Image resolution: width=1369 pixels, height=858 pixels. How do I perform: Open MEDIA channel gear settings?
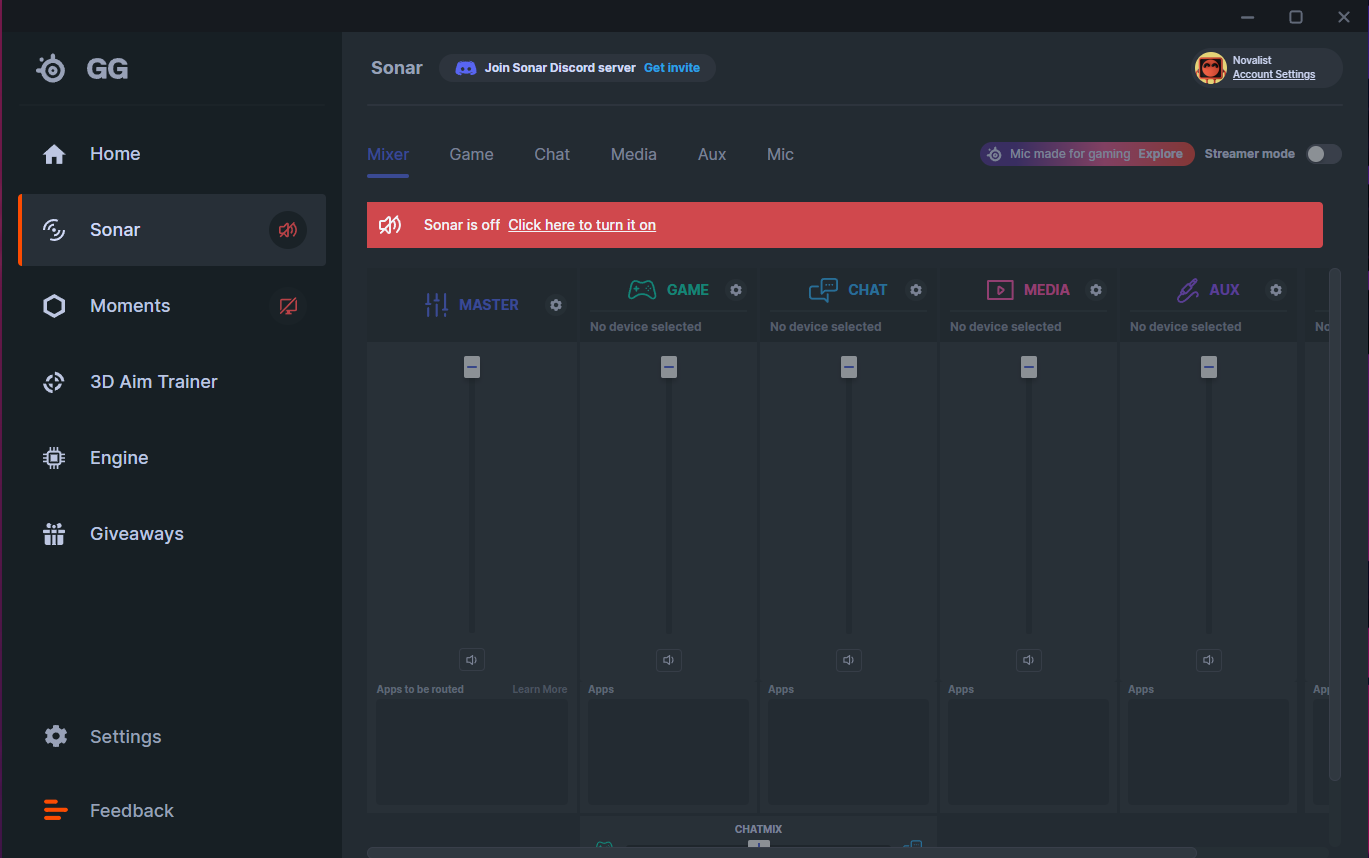click(1096, 290)
